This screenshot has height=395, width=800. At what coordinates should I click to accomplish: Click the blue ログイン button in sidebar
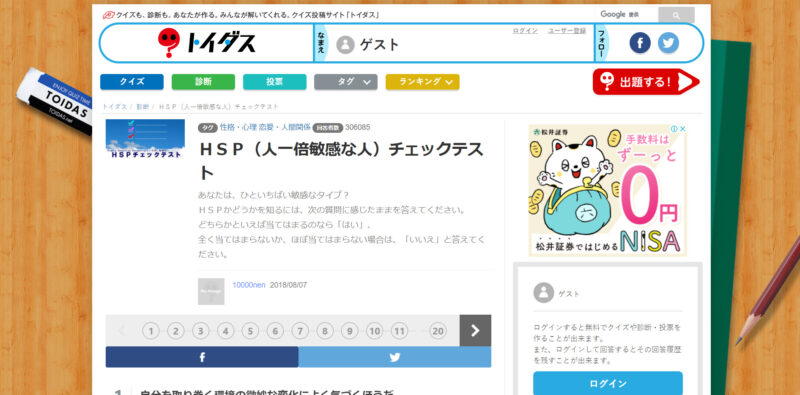608,383
